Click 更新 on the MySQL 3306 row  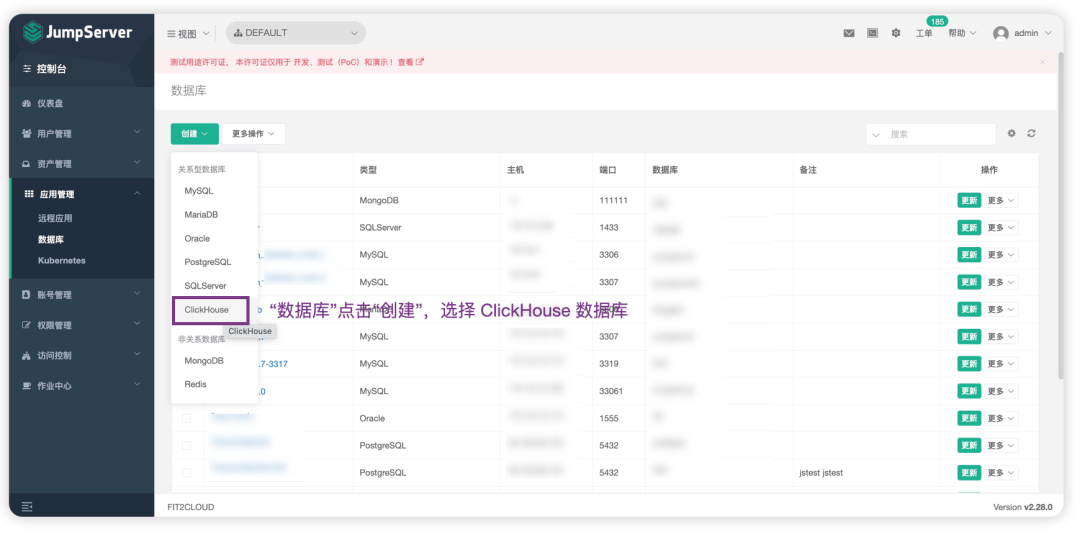969,255
